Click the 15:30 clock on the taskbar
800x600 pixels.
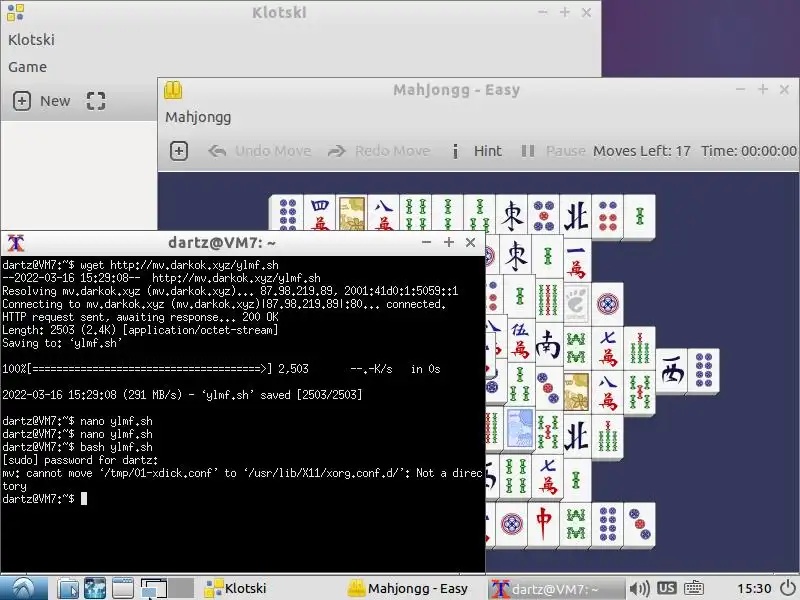click(x=754, y=589)
